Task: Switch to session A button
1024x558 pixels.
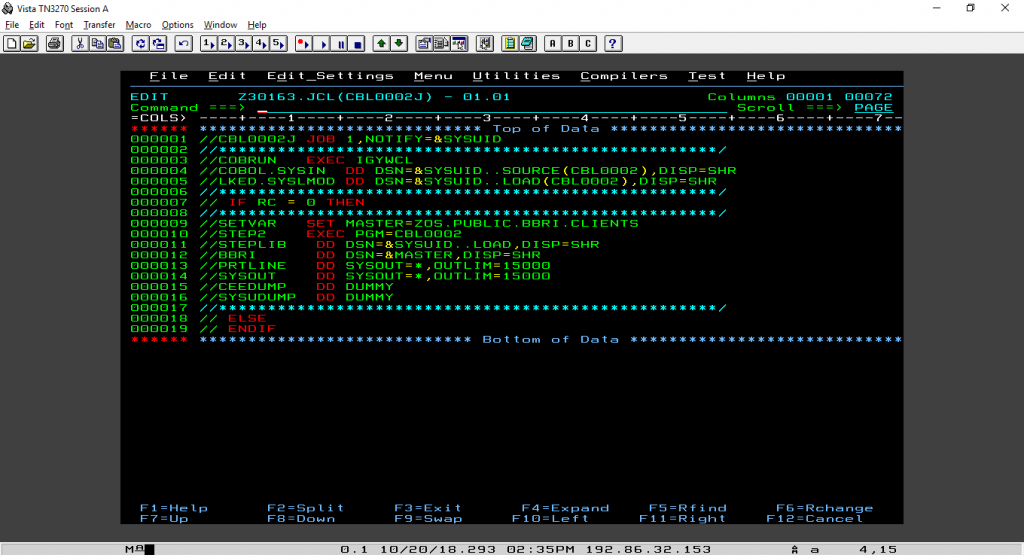Action: (552, 44)
